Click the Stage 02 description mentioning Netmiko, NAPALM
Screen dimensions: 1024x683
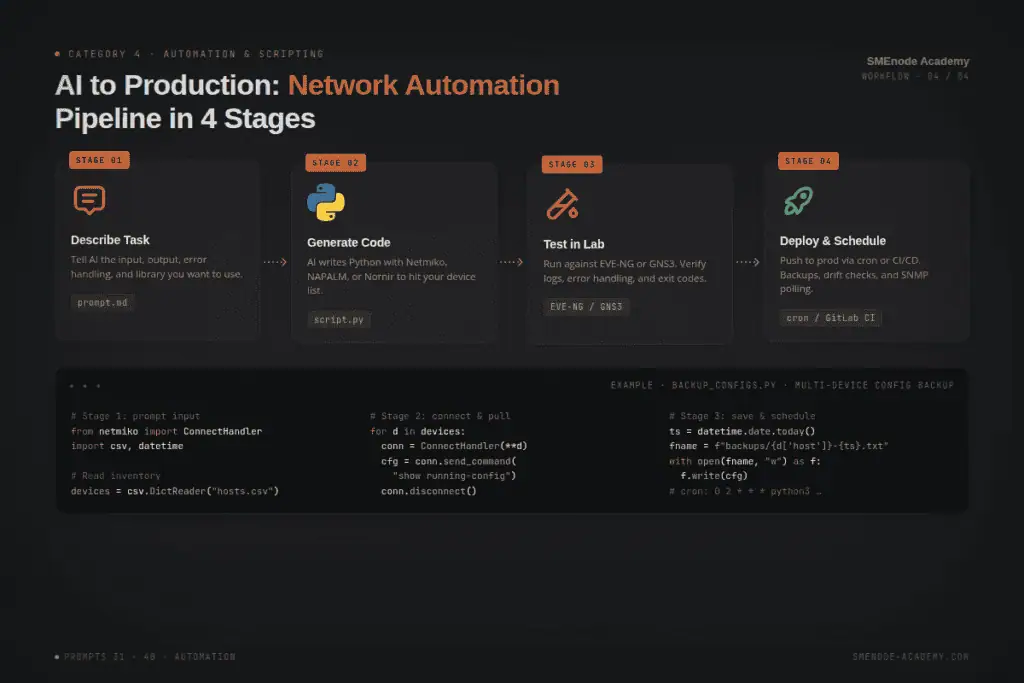pos(391,276)
